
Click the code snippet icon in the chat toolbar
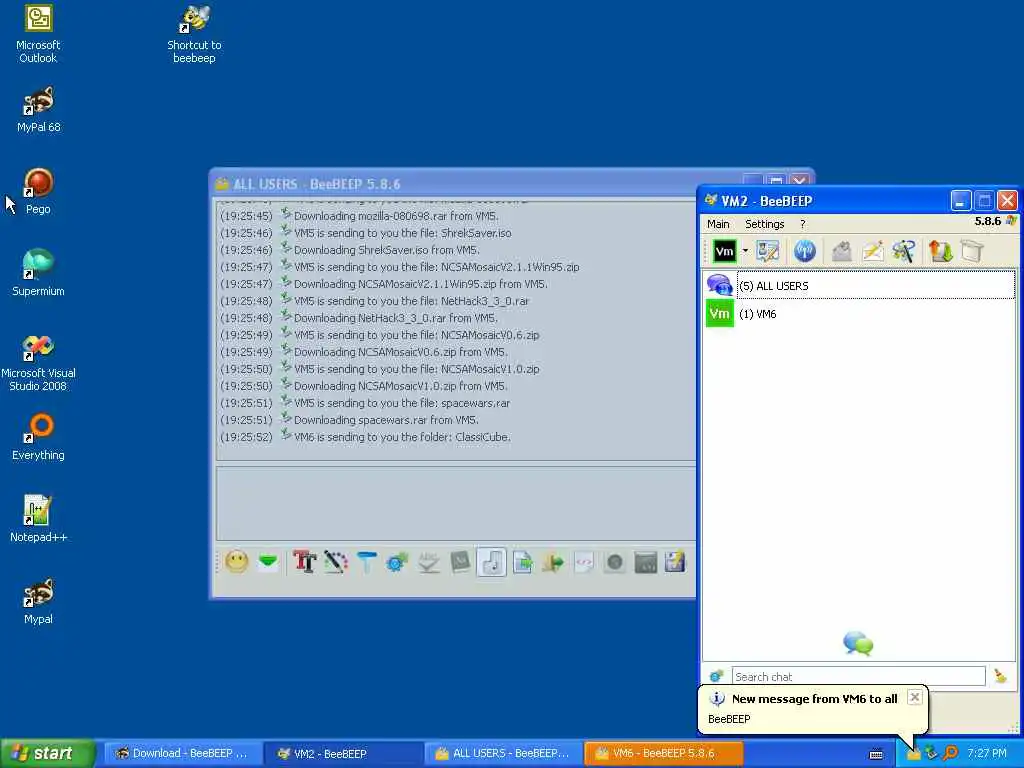pos(584,562)
